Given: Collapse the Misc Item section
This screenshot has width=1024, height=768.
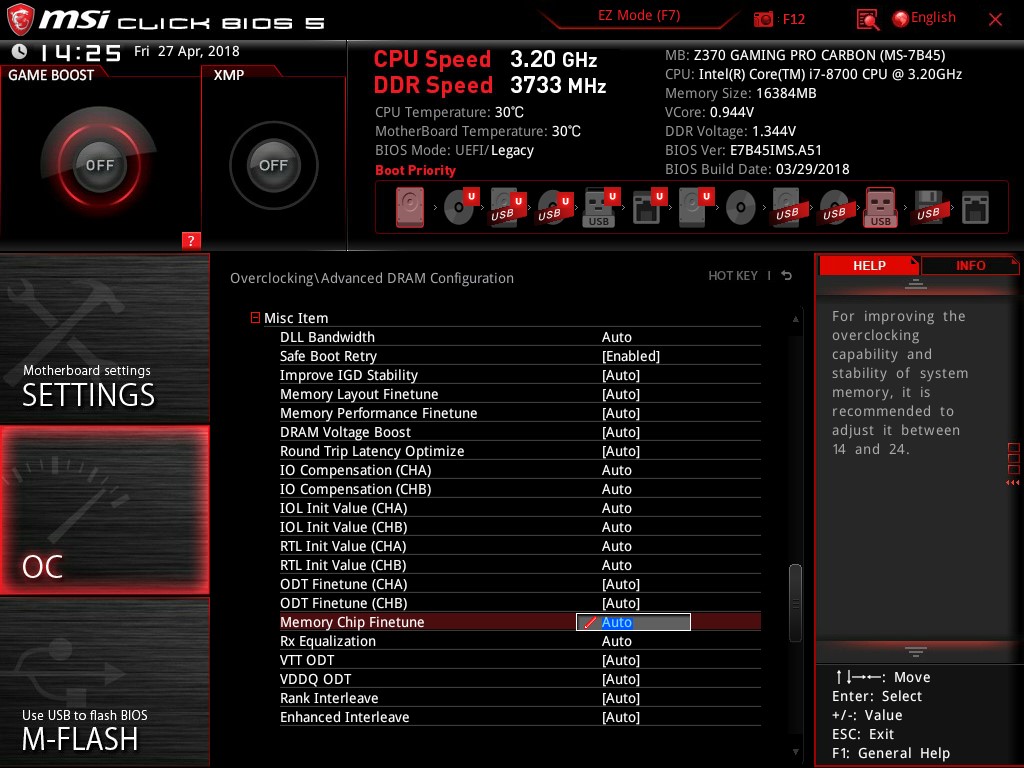Looking at the screenshot, I should 255,318.
